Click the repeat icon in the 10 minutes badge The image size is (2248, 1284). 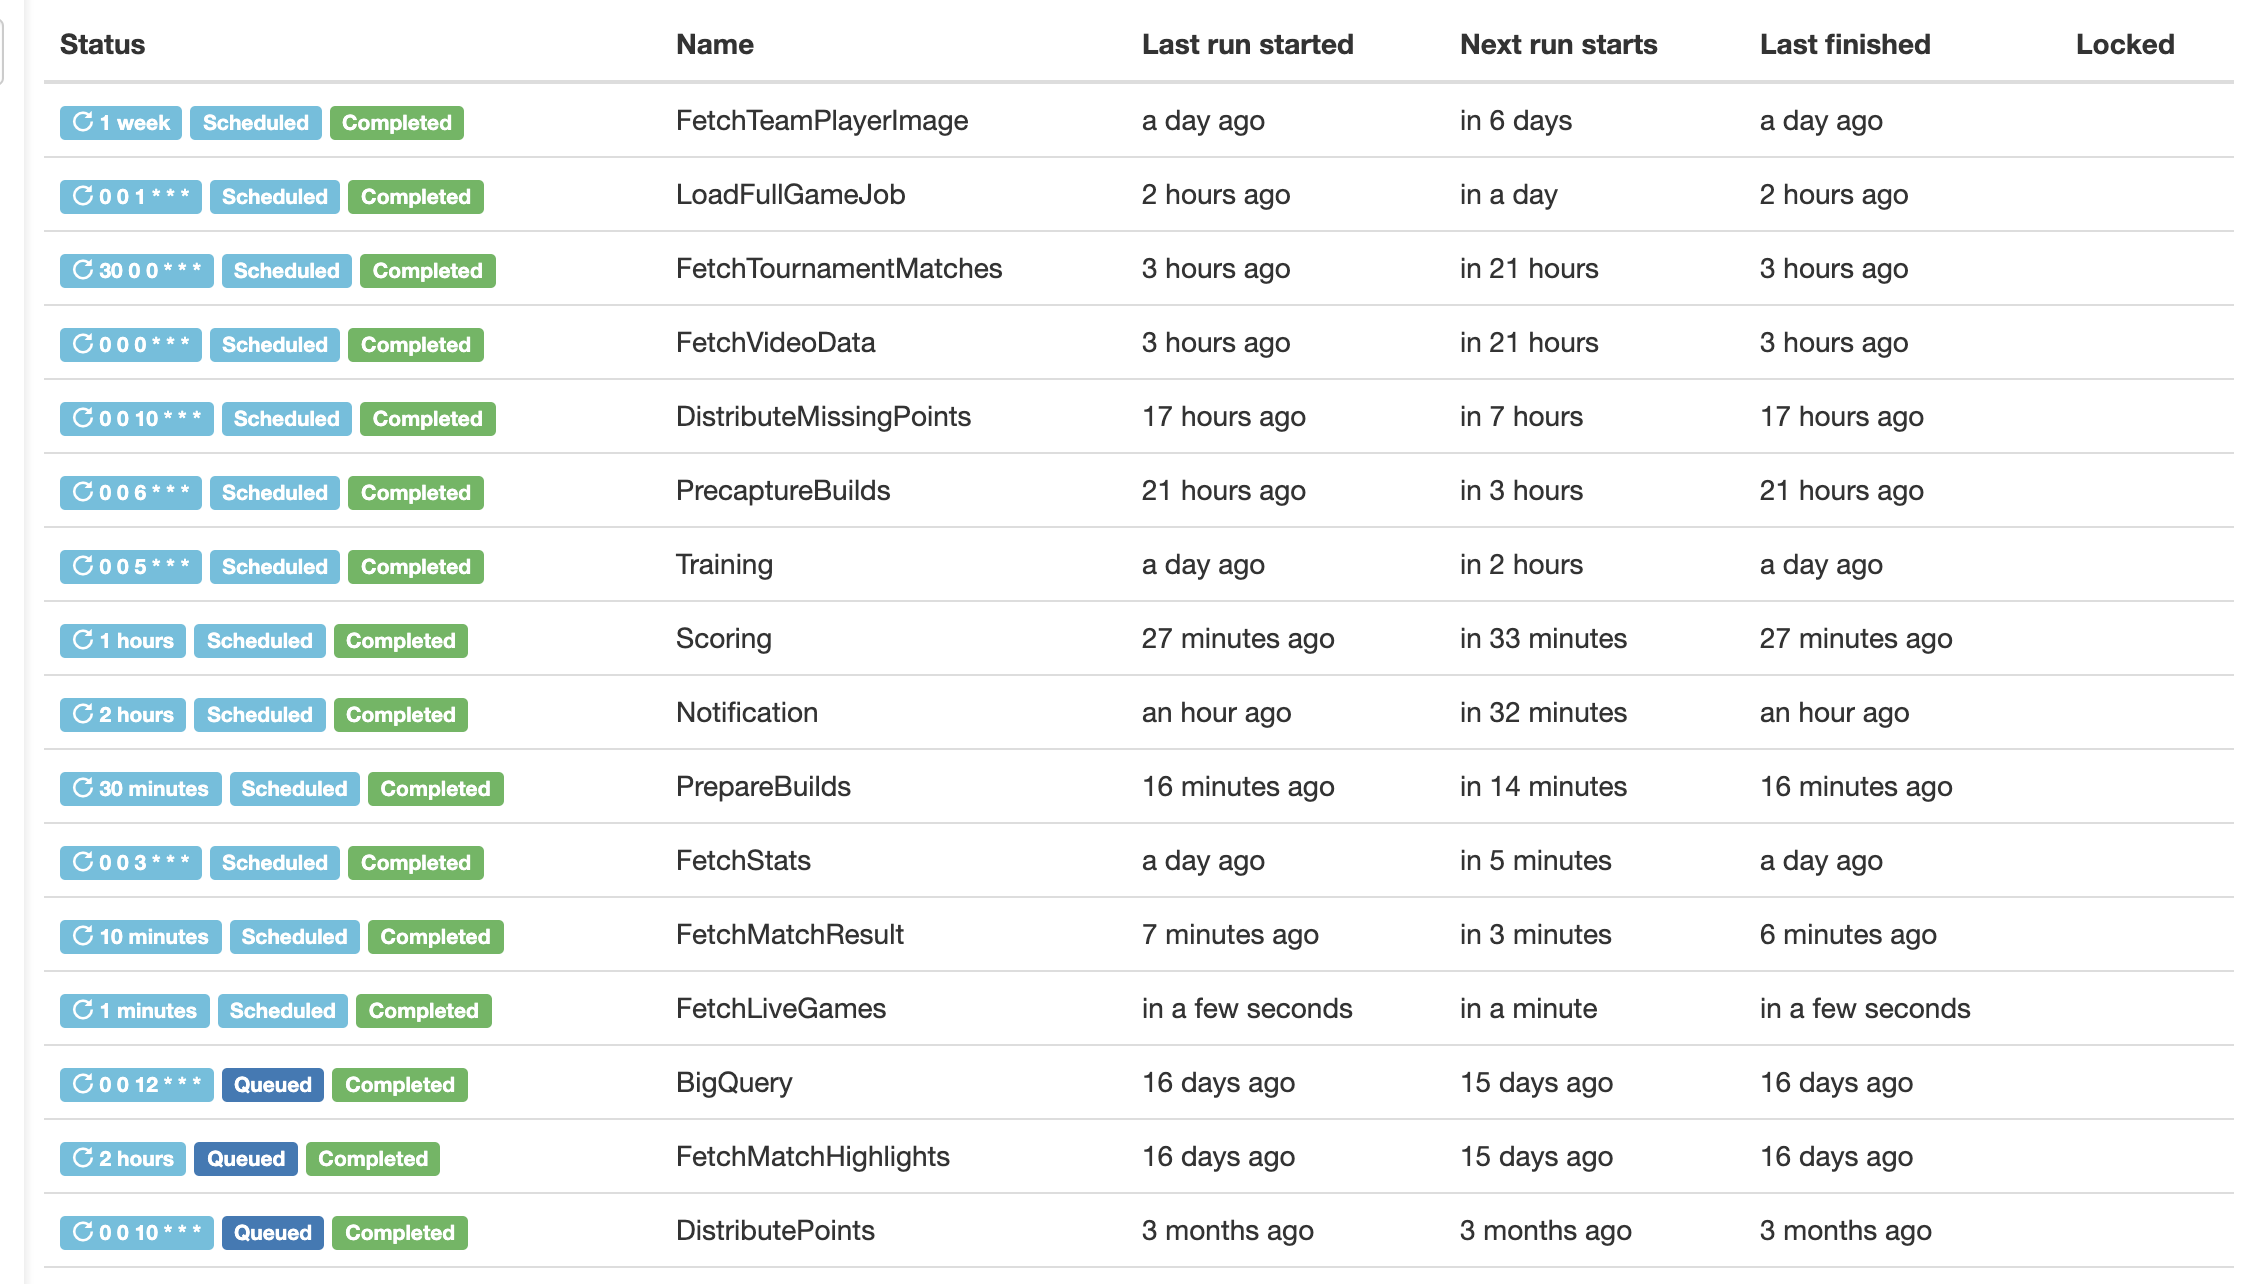click(83, 936)
